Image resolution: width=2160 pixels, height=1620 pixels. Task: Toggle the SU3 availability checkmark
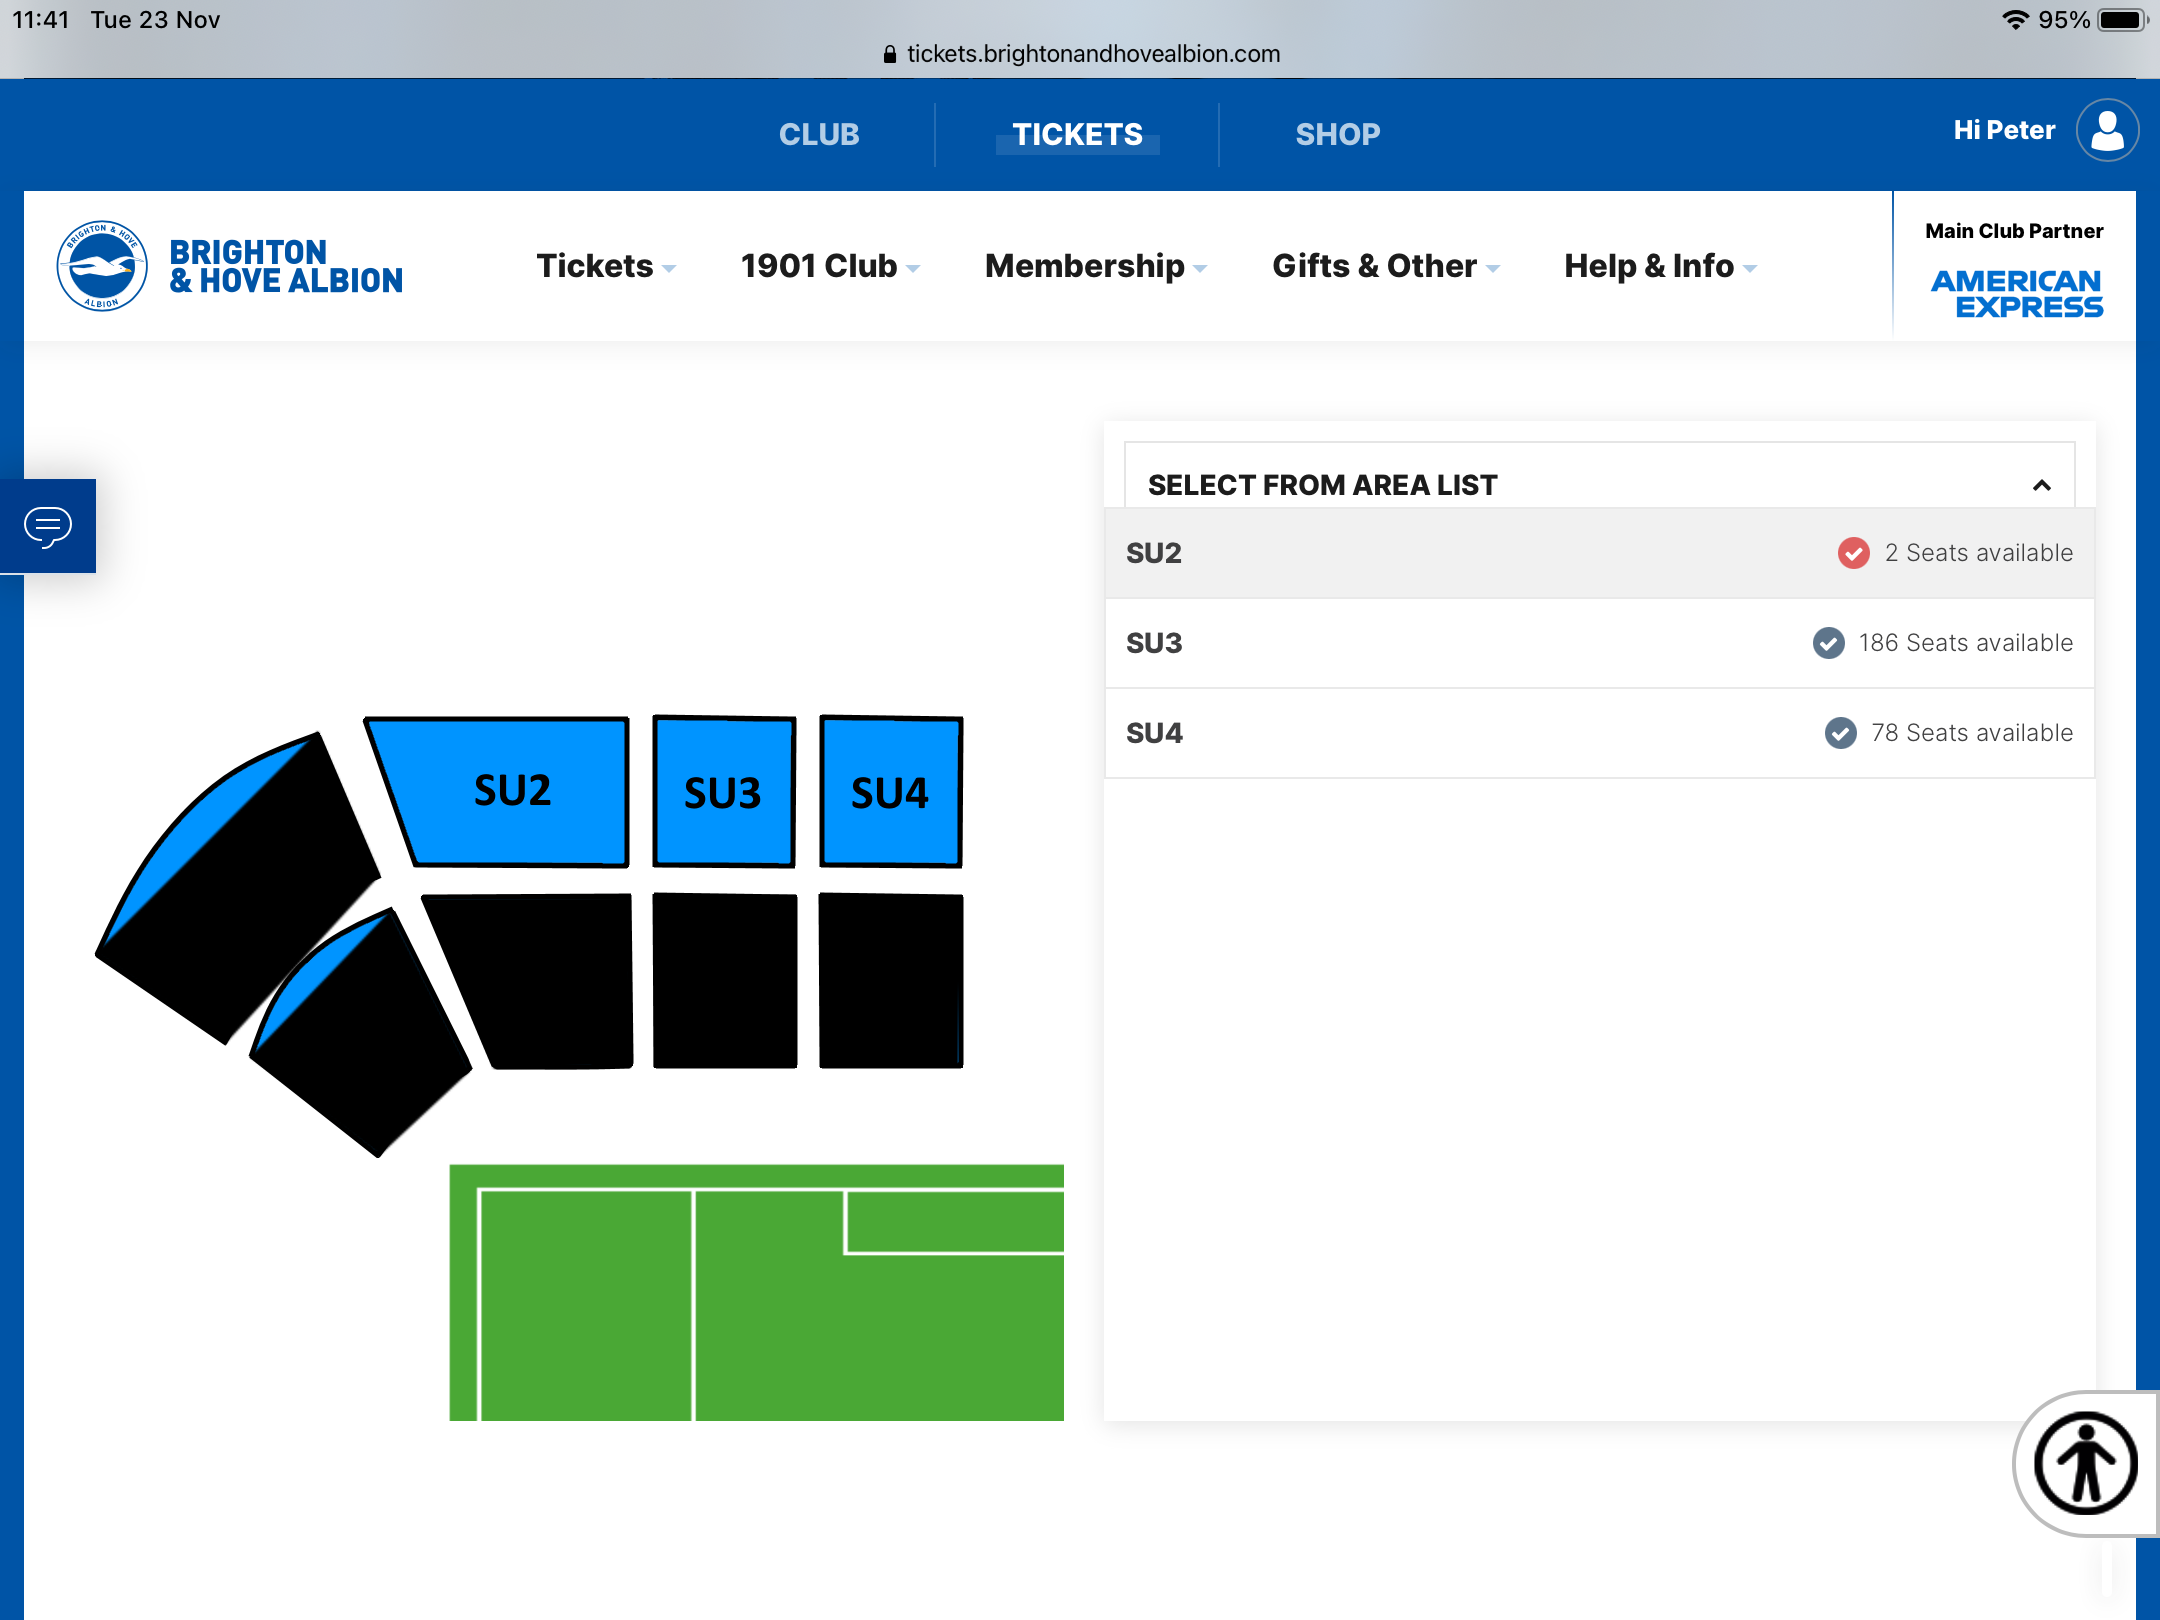click(x=1829, y=643)
